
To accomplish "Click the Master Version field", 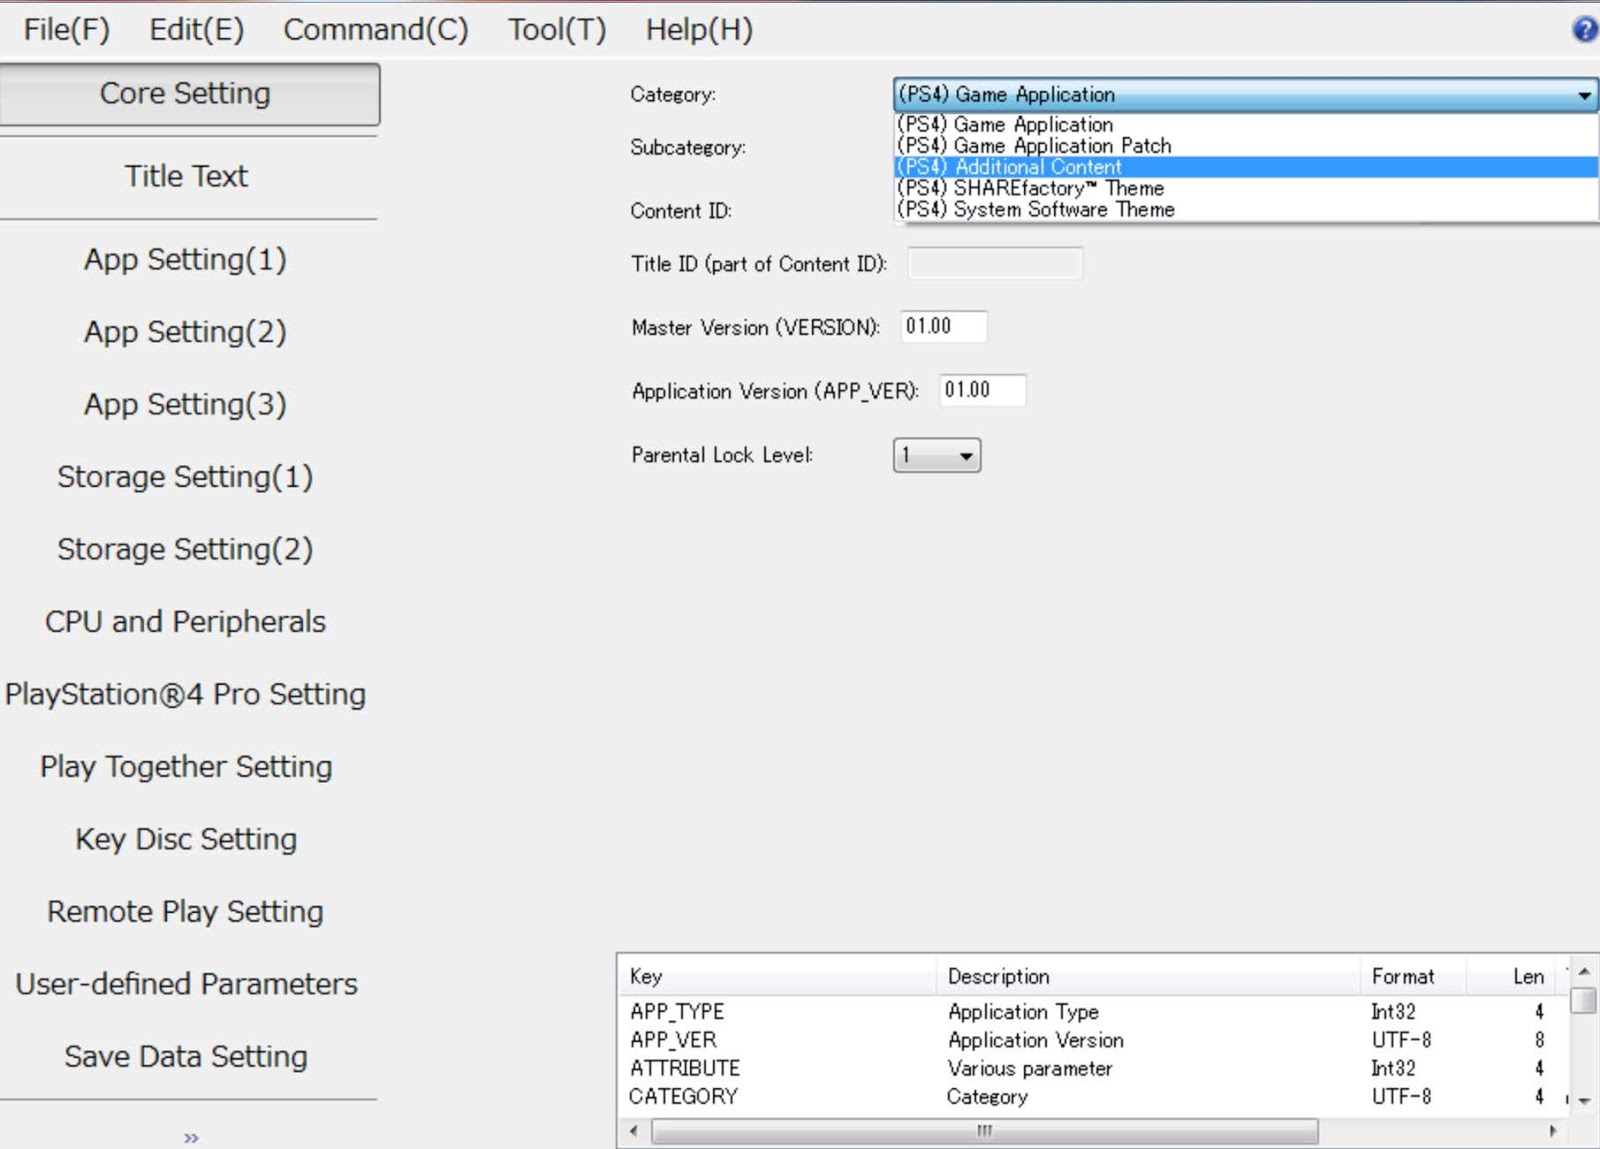I will [x=943, y=326].
